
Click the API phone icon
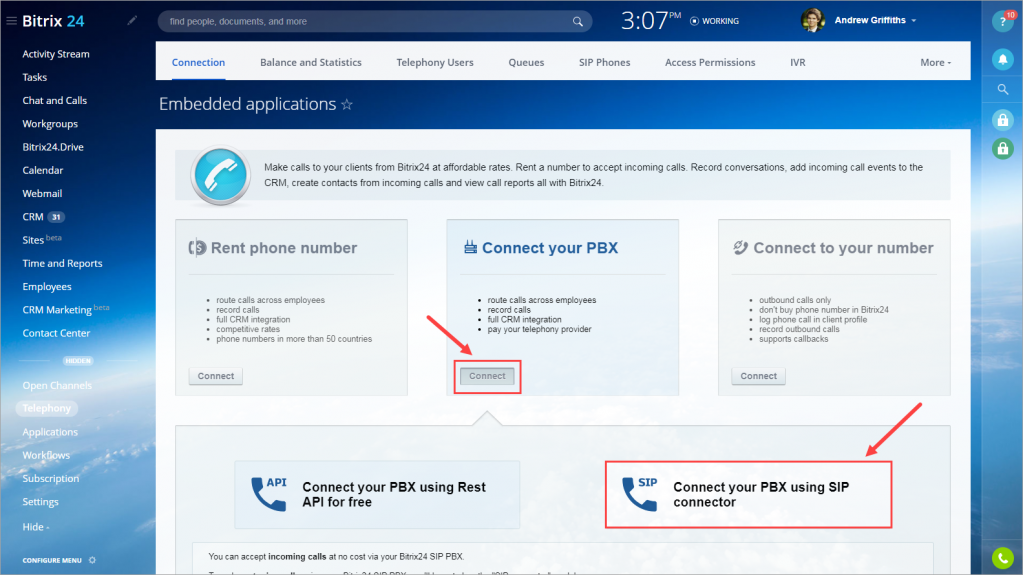tap(269, 494)
